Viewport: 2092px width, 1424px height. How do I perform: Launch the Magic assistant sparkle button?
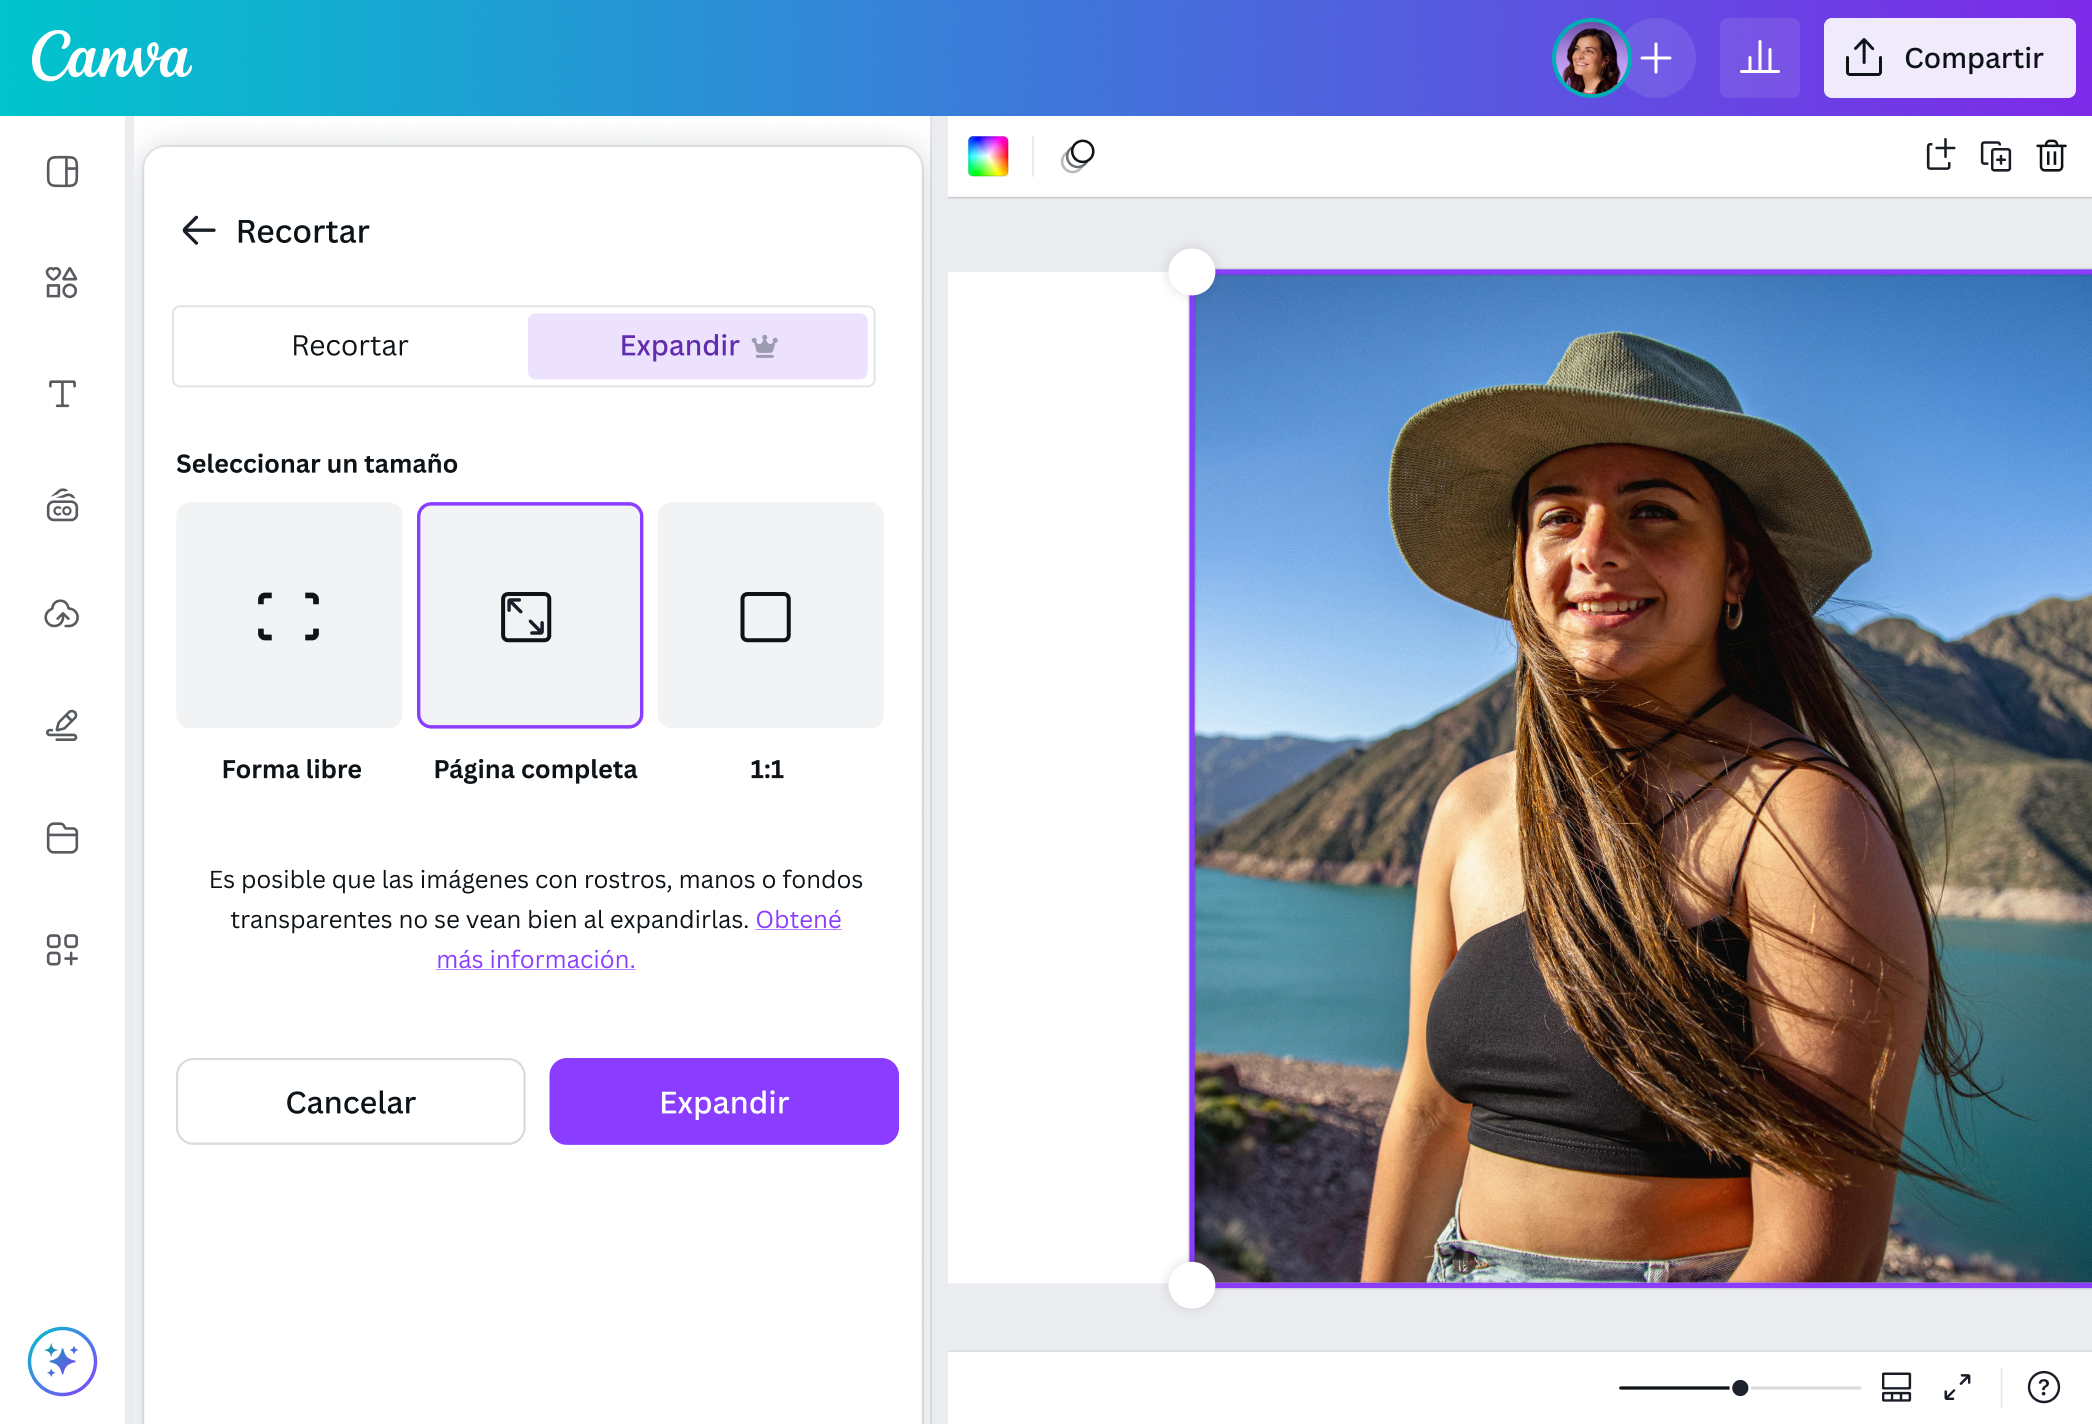[x=62, y=1361]
